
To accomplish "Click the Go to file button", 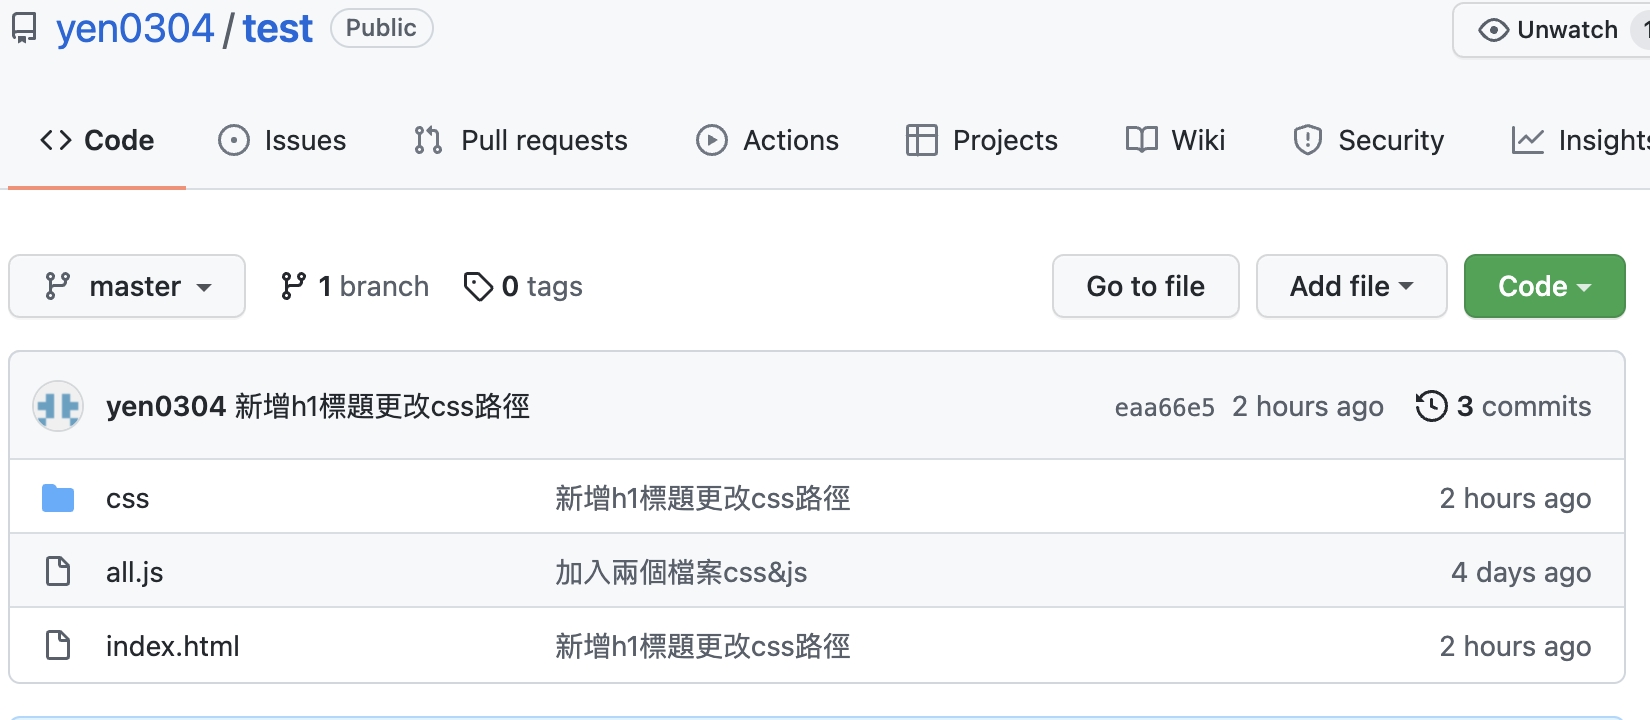I will pyautogui.click(x=1145, y=286).
